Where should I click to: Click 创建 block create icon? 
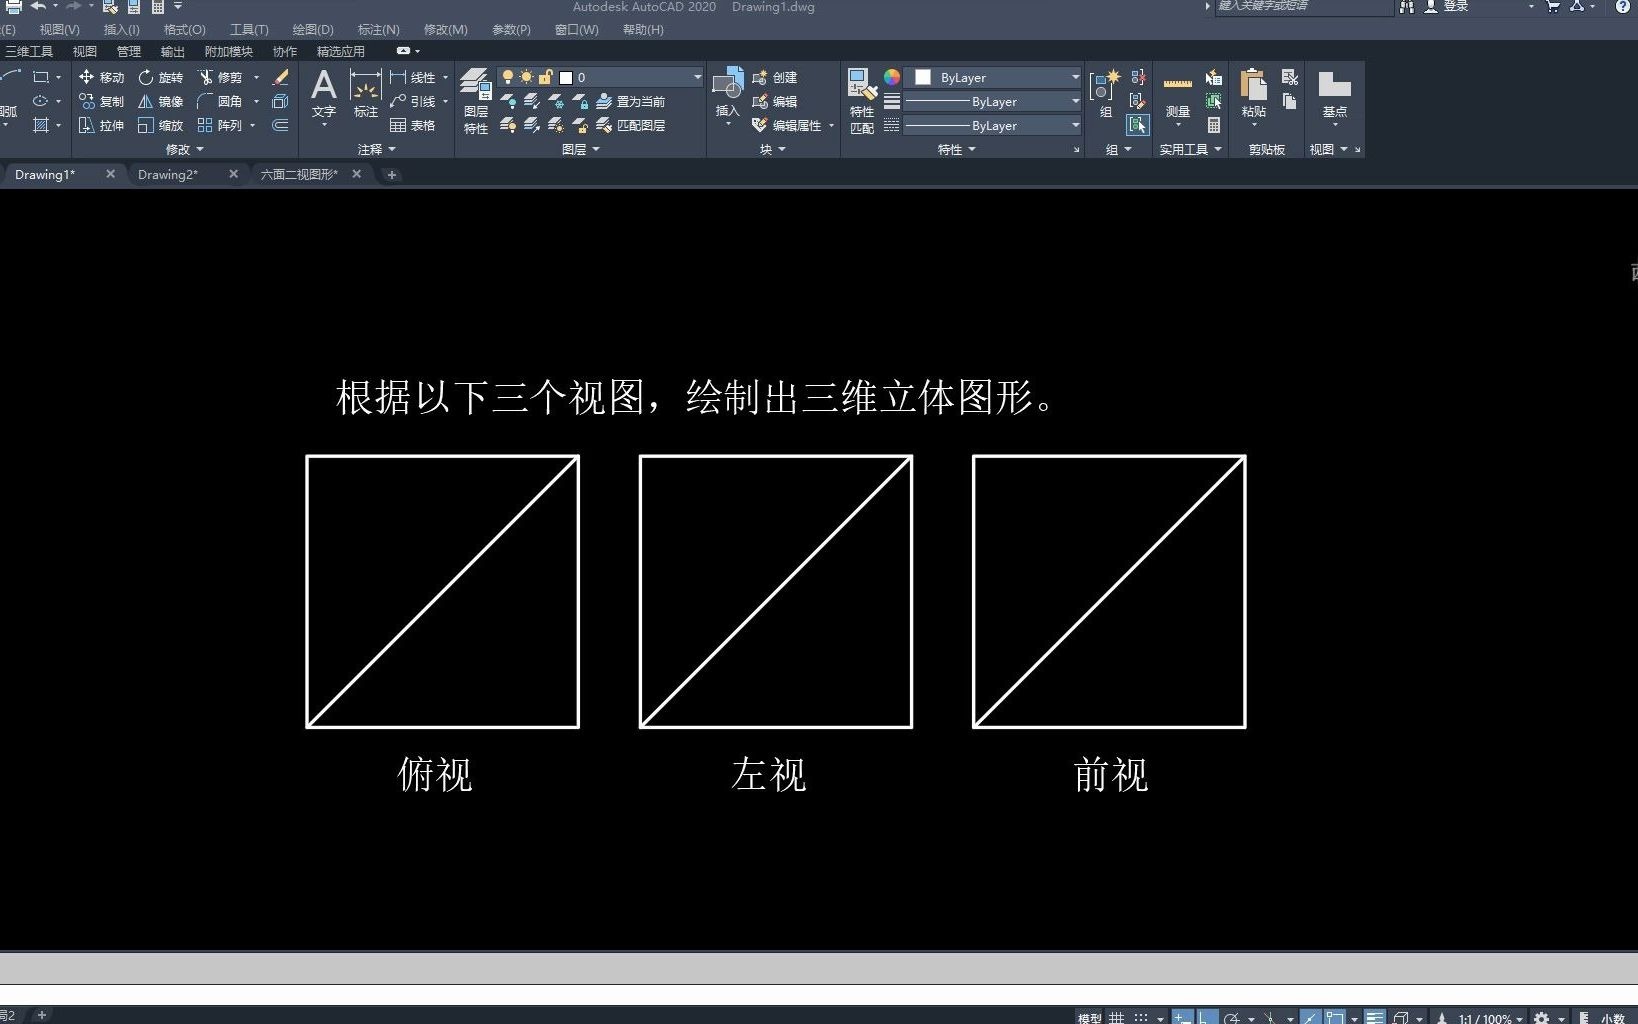[774, 77]
